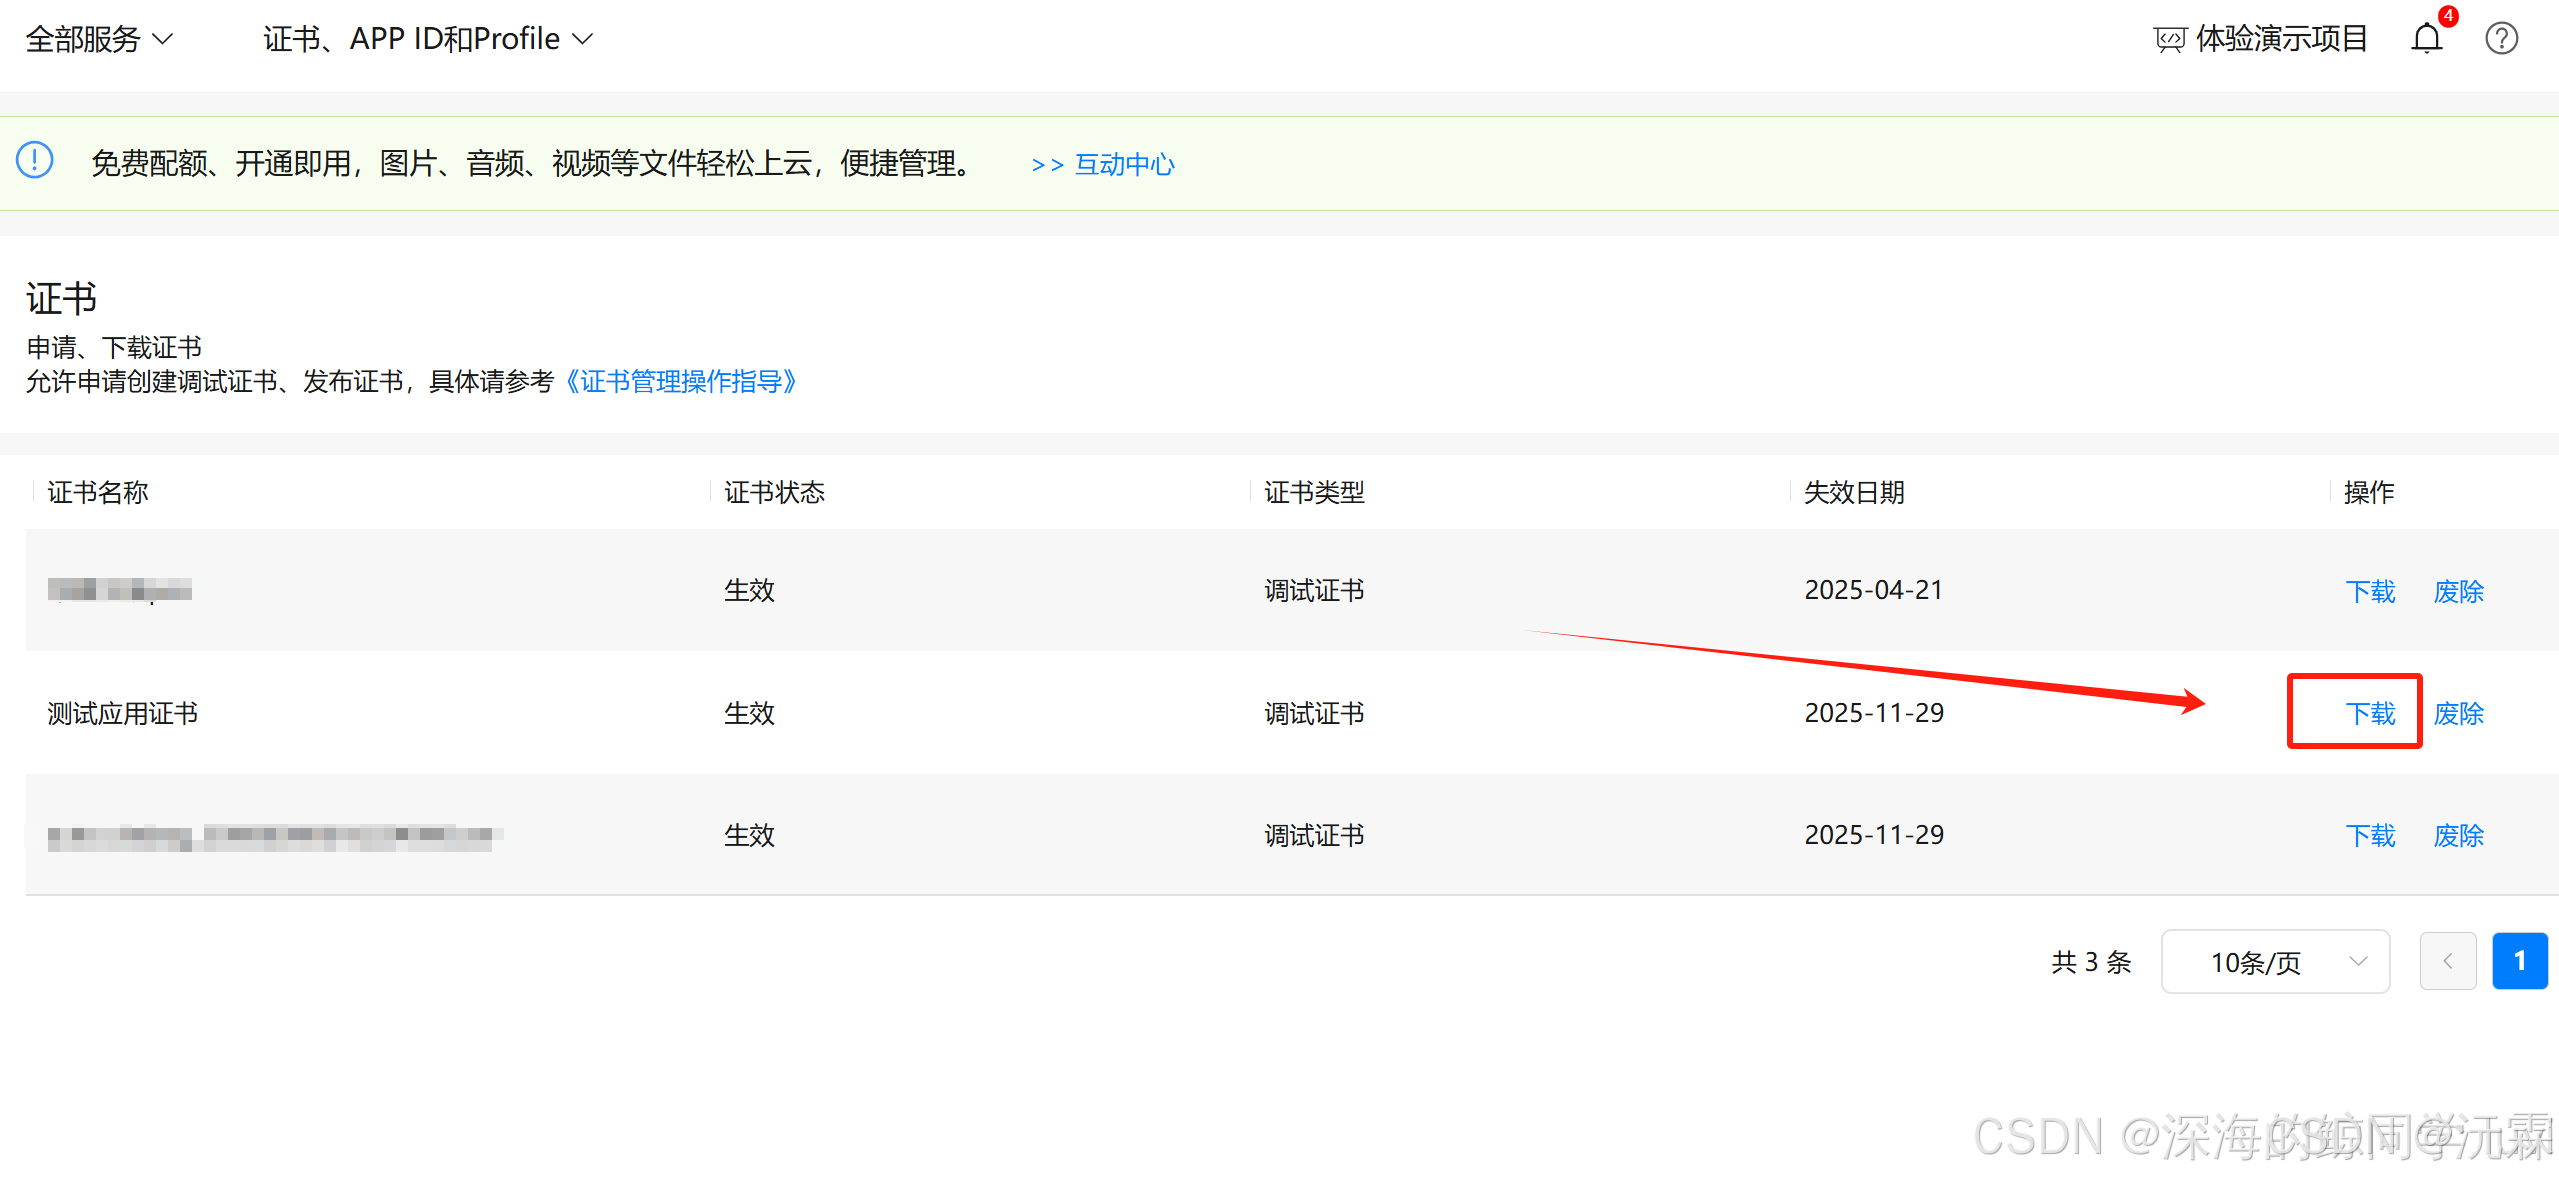The width and height of the screenshot is (2559, 1179).
Task: Click the notification bell icon
Action: [2426, 39]
